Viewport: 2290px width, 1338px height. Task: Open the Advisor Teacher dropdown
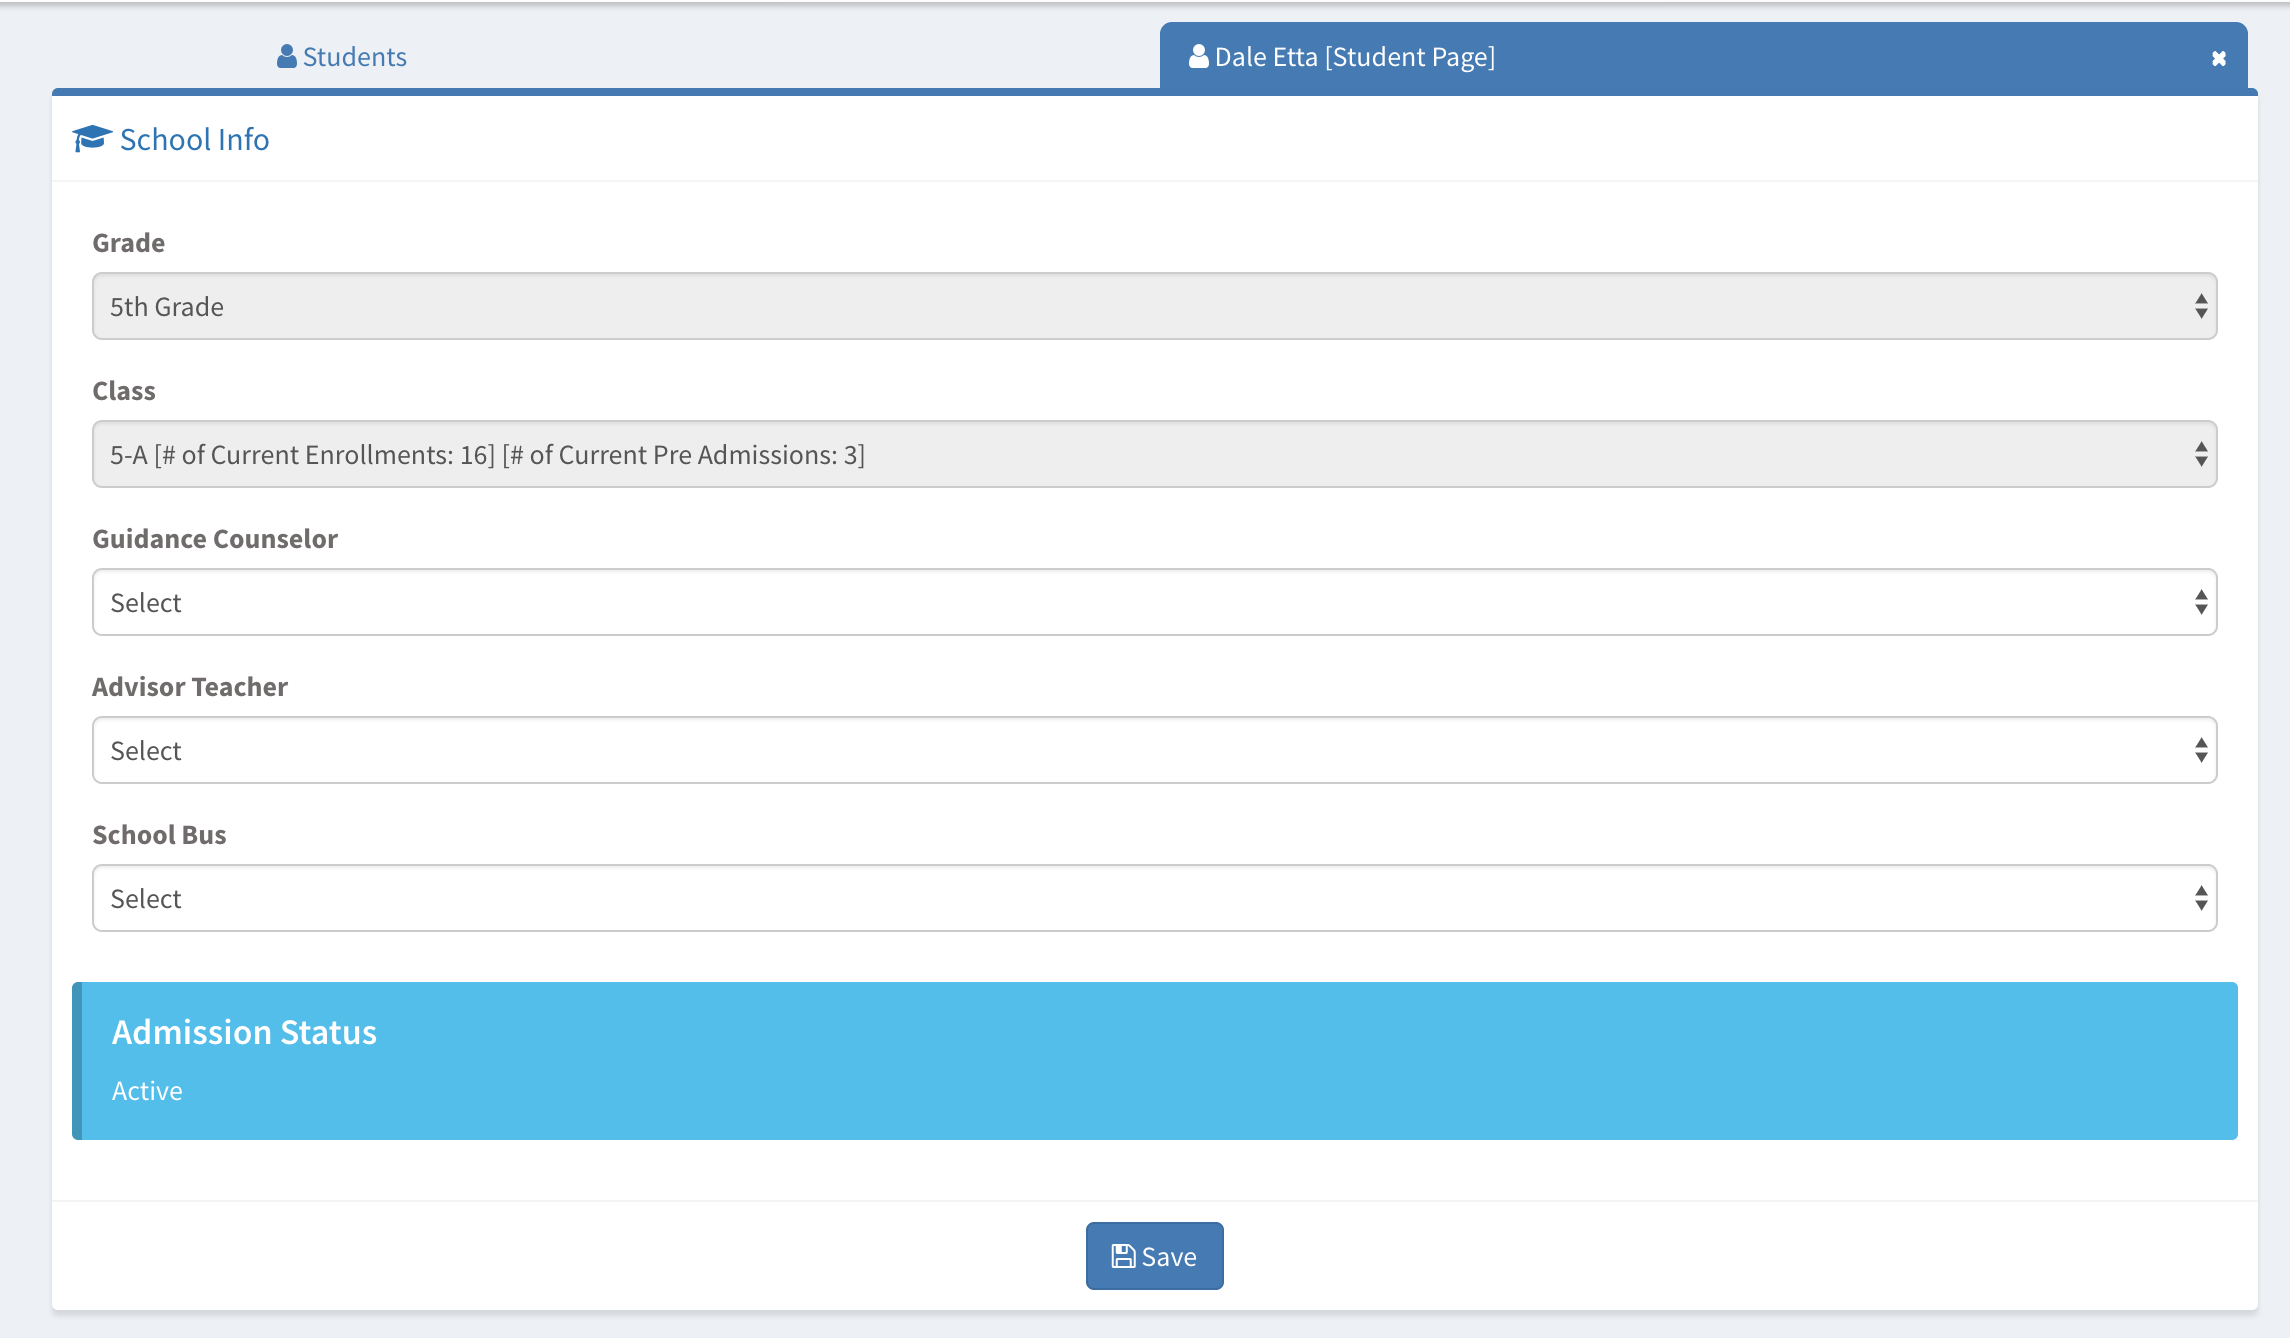[x=1154, y=750]
